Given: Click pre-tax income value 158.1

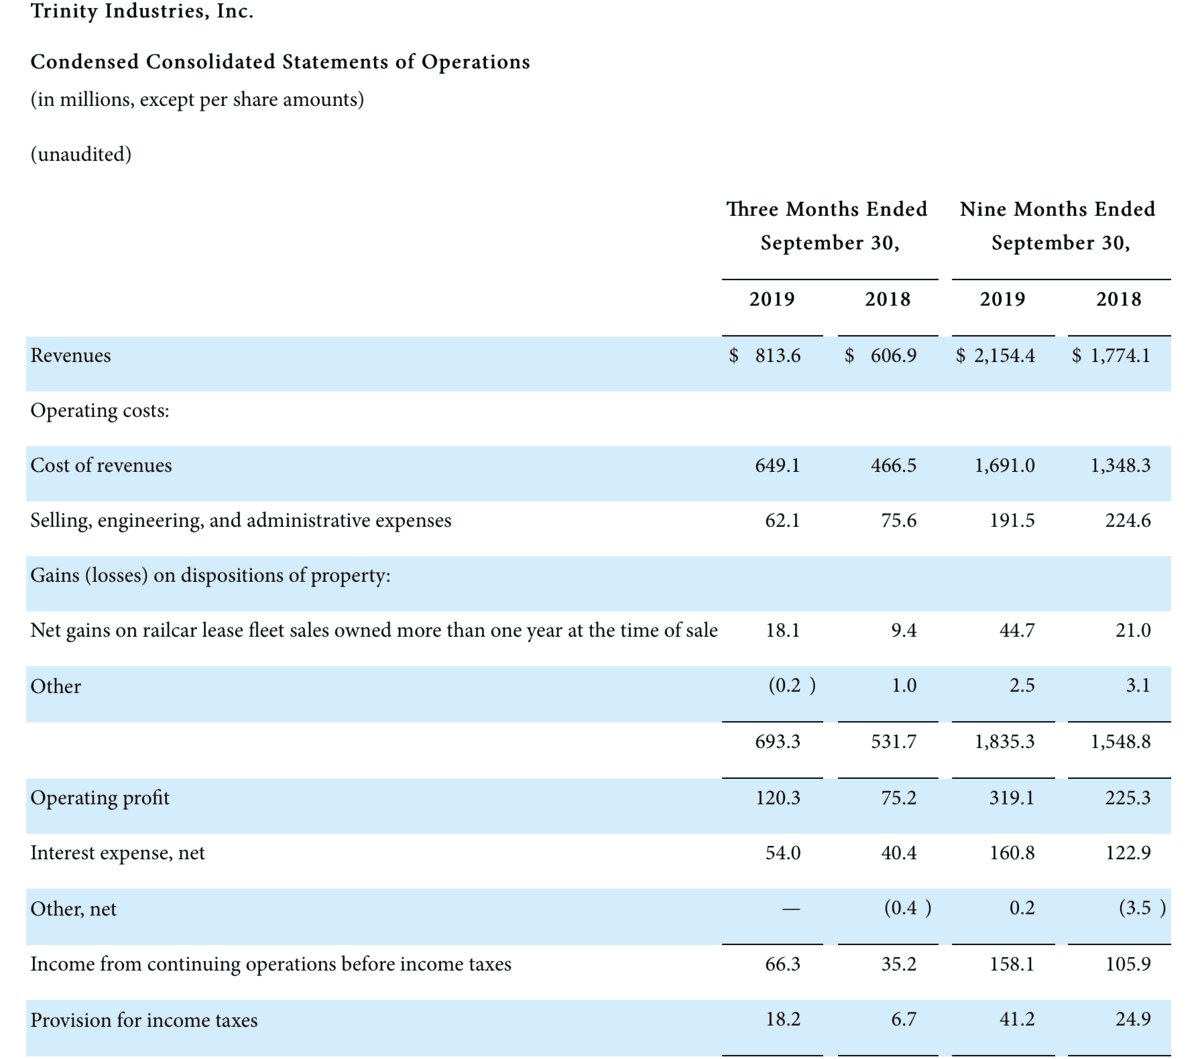Looking at the screenshot, I should point(1012,964).
